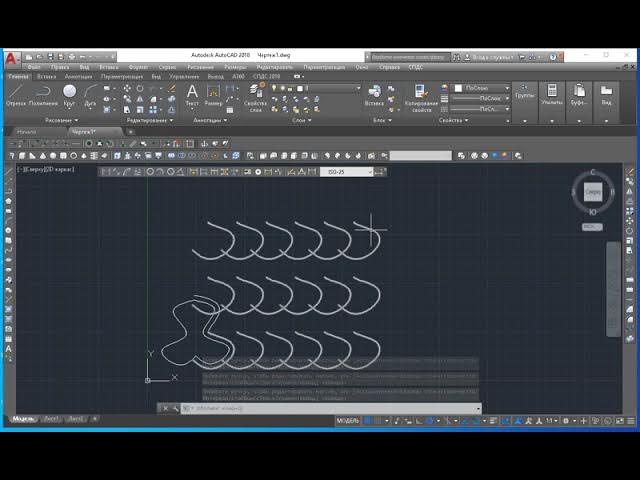The height and width of the screenshot is (480, 640).
Task: Click the new drawing tab plus button
Action: coord(131,132)
